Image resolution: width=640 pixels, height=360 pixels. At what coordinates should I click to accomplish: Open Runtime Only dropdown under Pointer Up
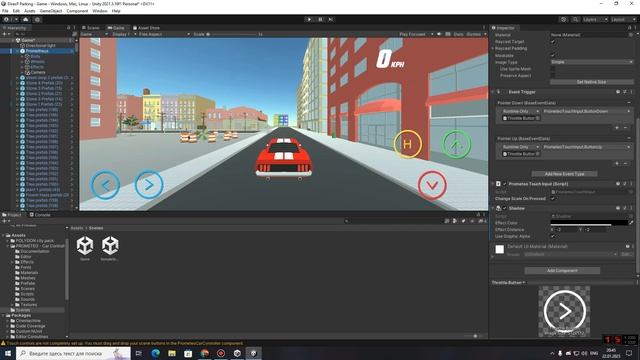[x=520, y=147]
